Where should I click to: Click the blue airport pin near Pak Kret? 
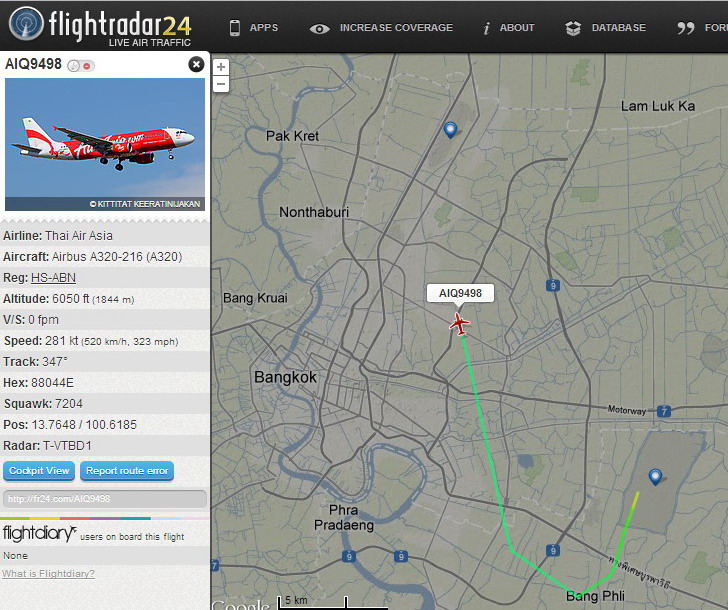(x=450, y=130)
